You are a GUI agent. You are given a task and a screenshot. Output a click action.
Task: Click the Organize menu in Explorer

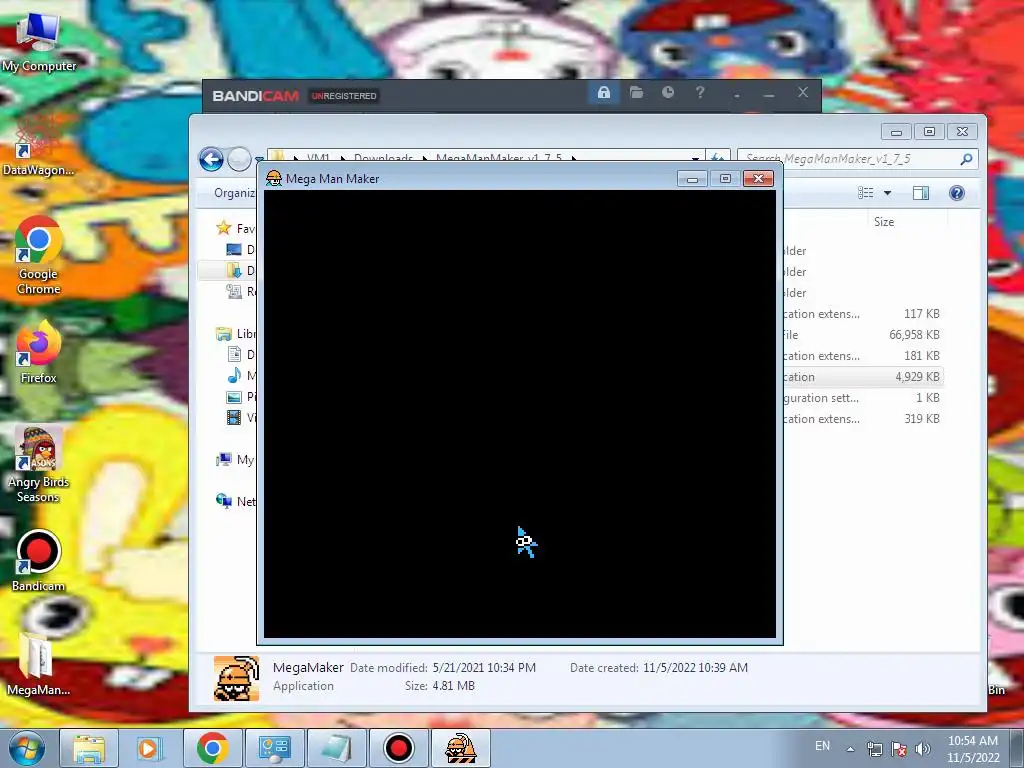(x=235, y=193)
